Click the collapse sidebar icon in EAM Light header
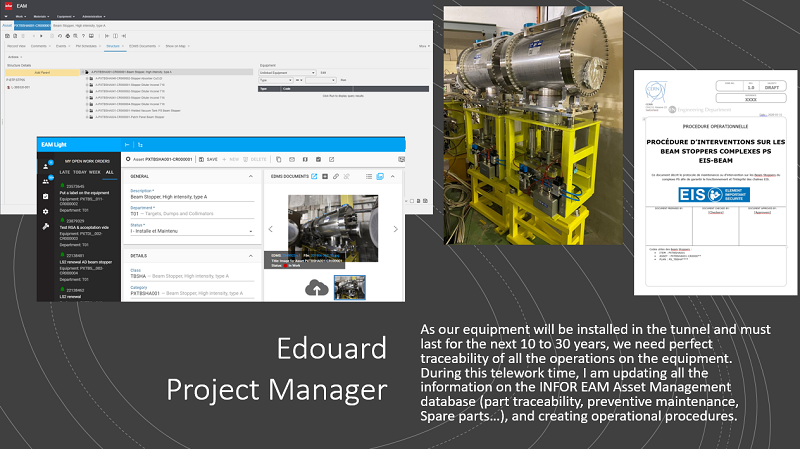 click(127, 145)
